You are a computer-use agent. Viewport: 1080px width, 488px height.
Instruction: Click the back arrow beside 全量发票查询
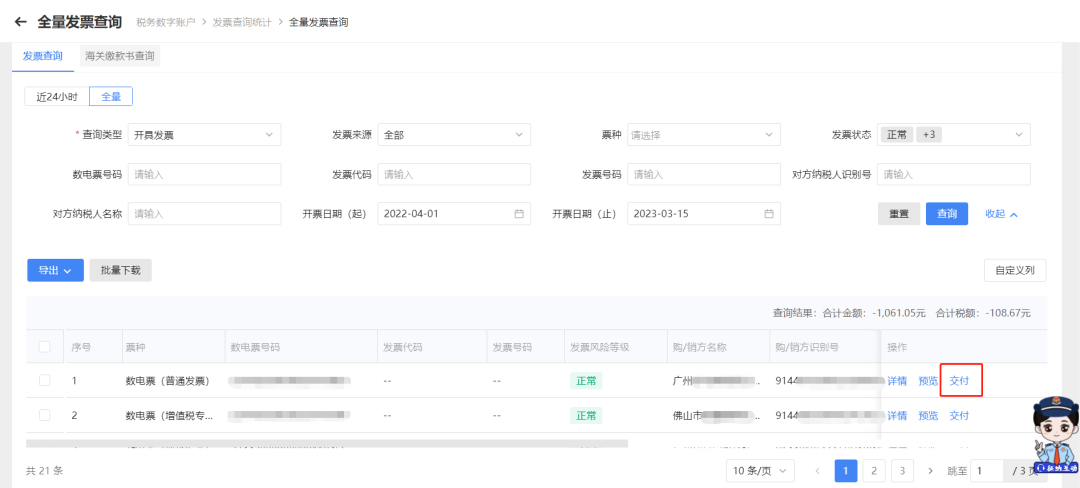click(x=20, y=22)
